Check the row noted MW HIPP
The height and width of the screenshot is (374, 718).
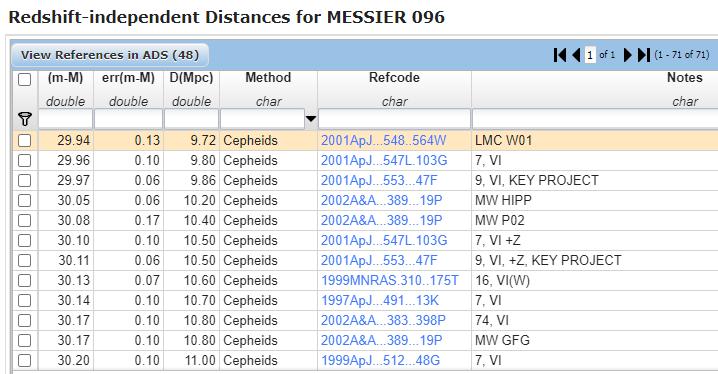tap(24, 201)
